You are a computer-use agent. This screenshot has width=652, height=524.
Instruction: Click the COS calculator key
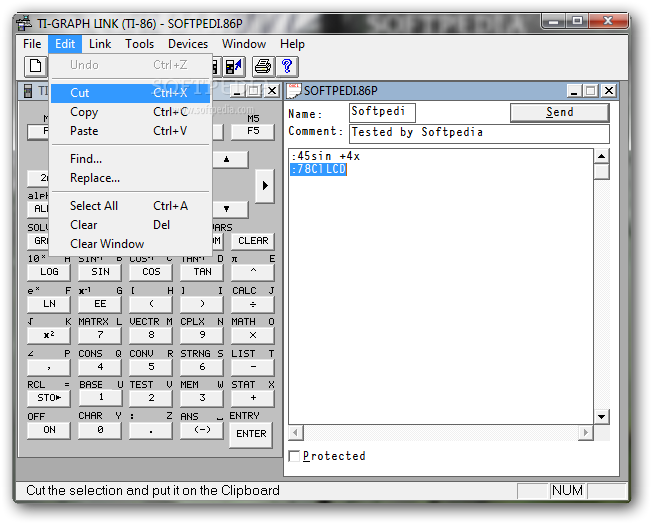pyautogui.click(x=151, y=272)
